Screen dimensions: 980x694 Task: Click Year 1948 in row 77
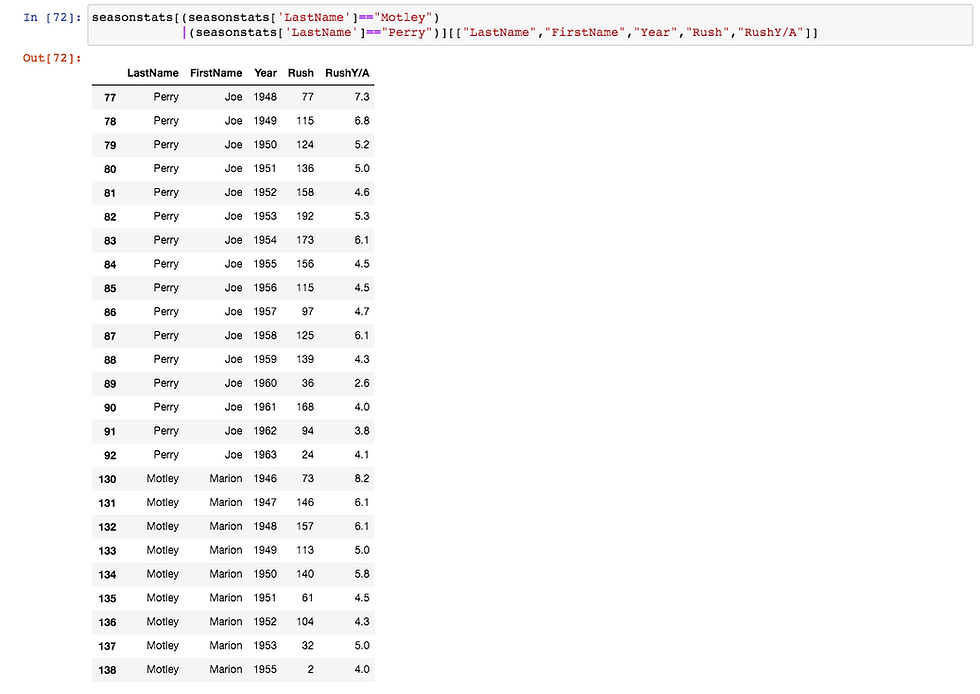click(x=265, y=97)
